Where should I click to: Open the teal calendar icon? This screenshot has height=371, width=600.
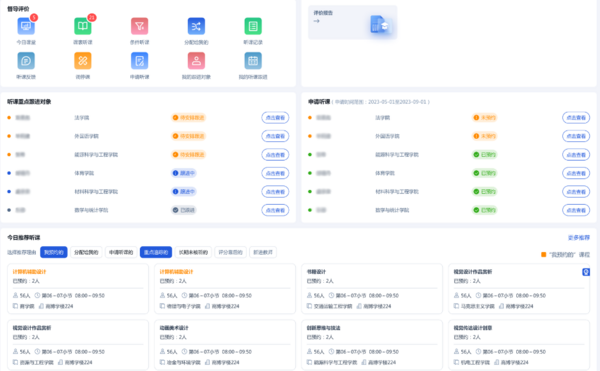253,61
